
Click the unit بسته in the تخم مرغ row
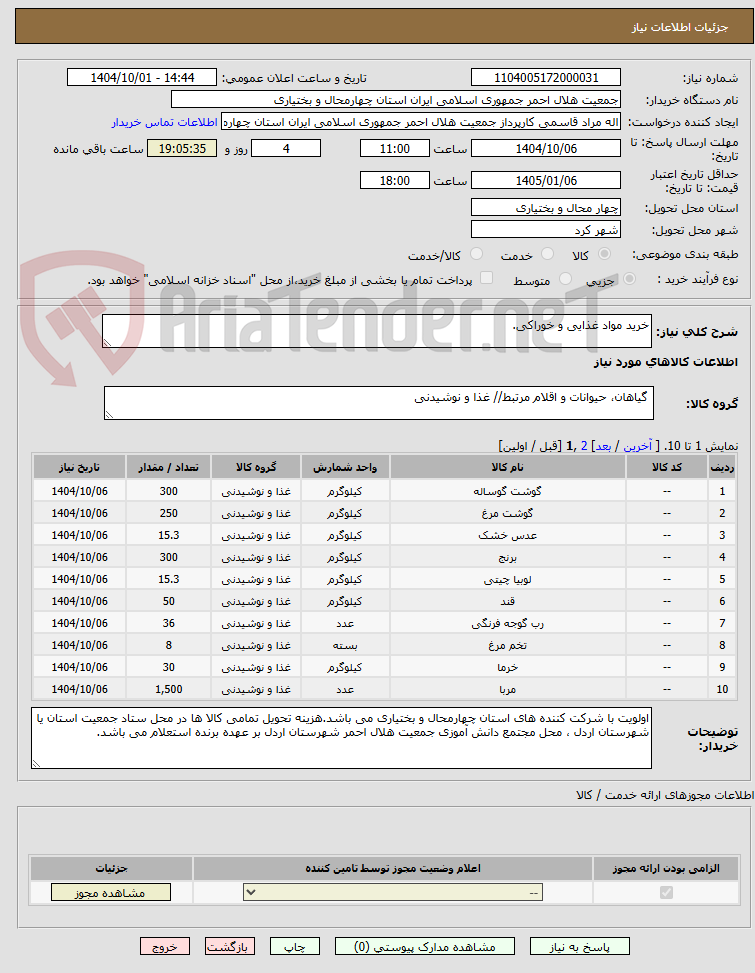click(x=345, y=645)
